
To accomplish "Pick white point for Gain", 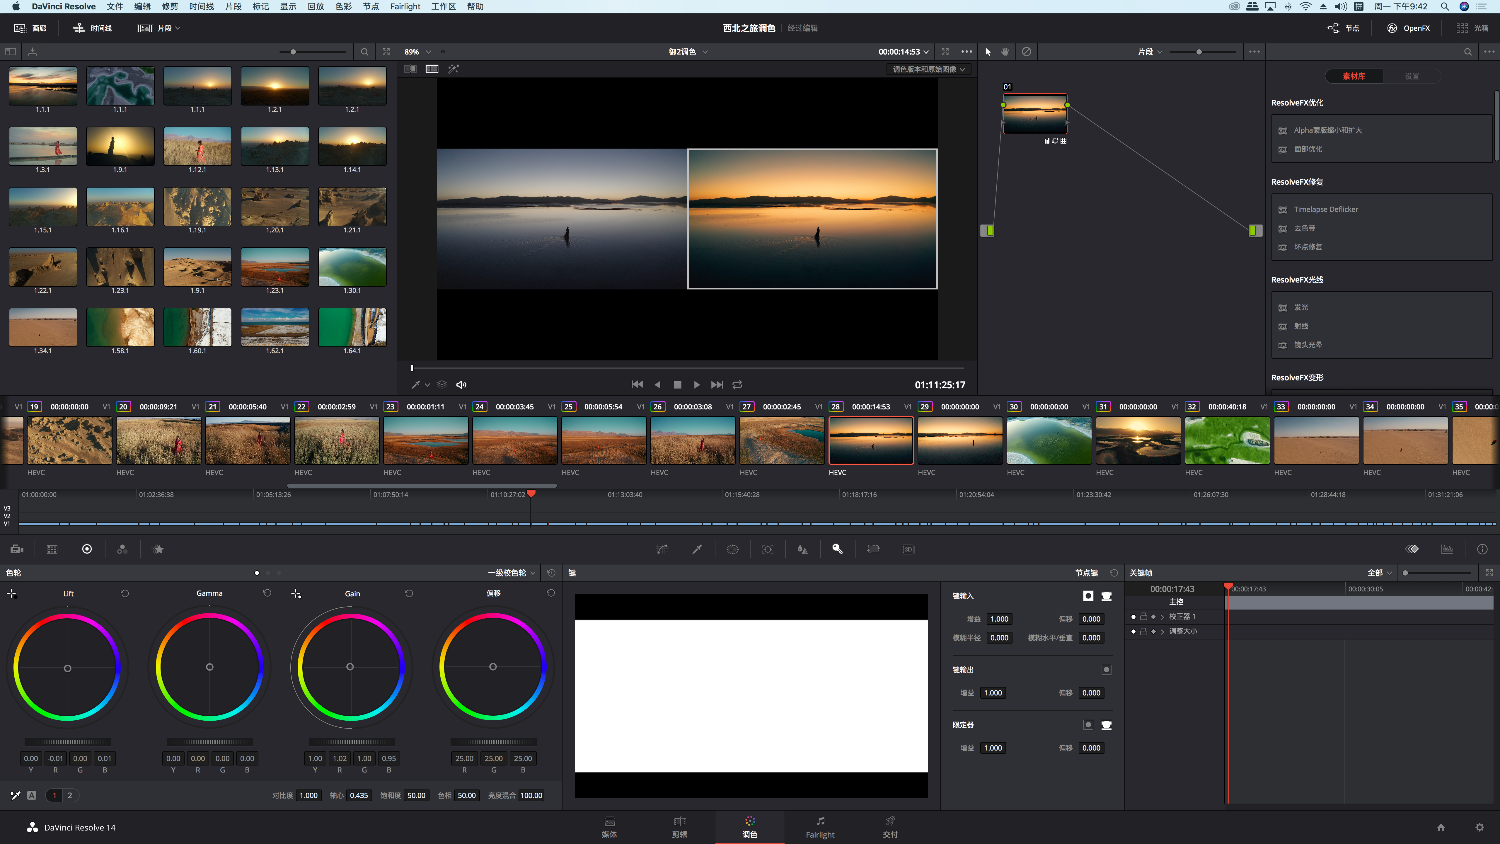I will click(296, 593).
